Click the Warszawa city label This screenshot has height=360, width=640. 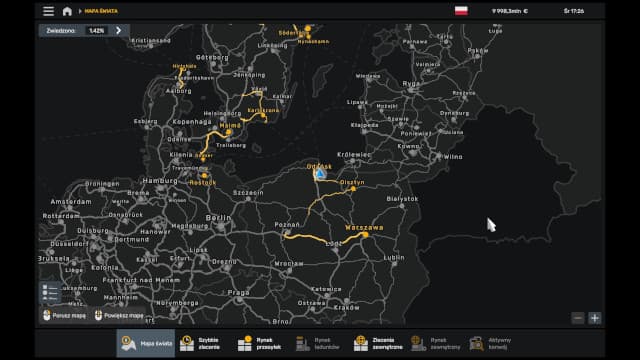pos(364,227)
